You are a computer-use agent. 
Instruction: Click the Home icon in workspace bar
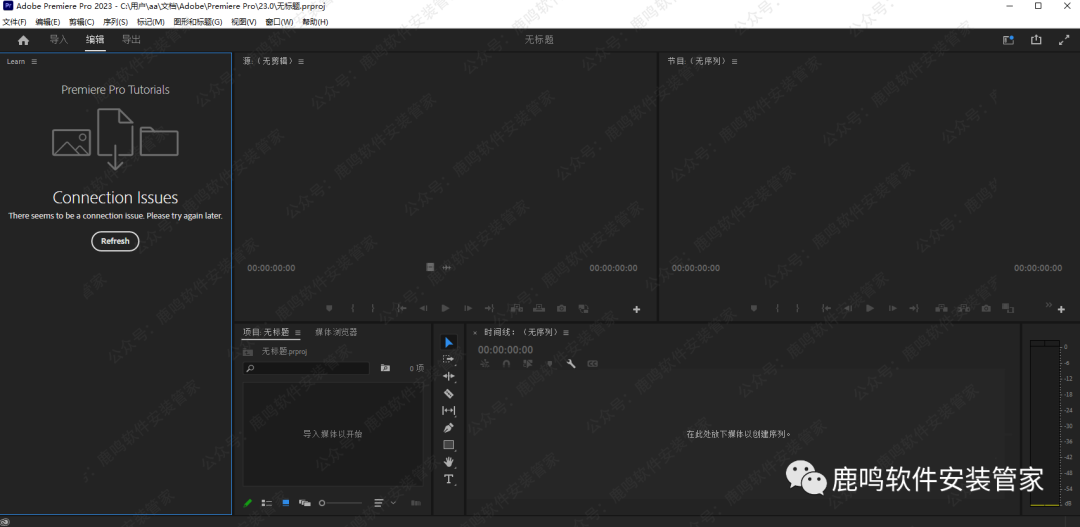(x=23, y=40)
